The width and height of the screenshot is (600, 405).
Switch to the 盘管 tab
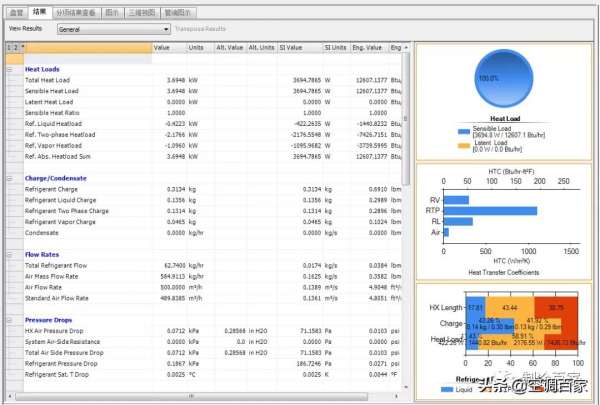[15, 11]
